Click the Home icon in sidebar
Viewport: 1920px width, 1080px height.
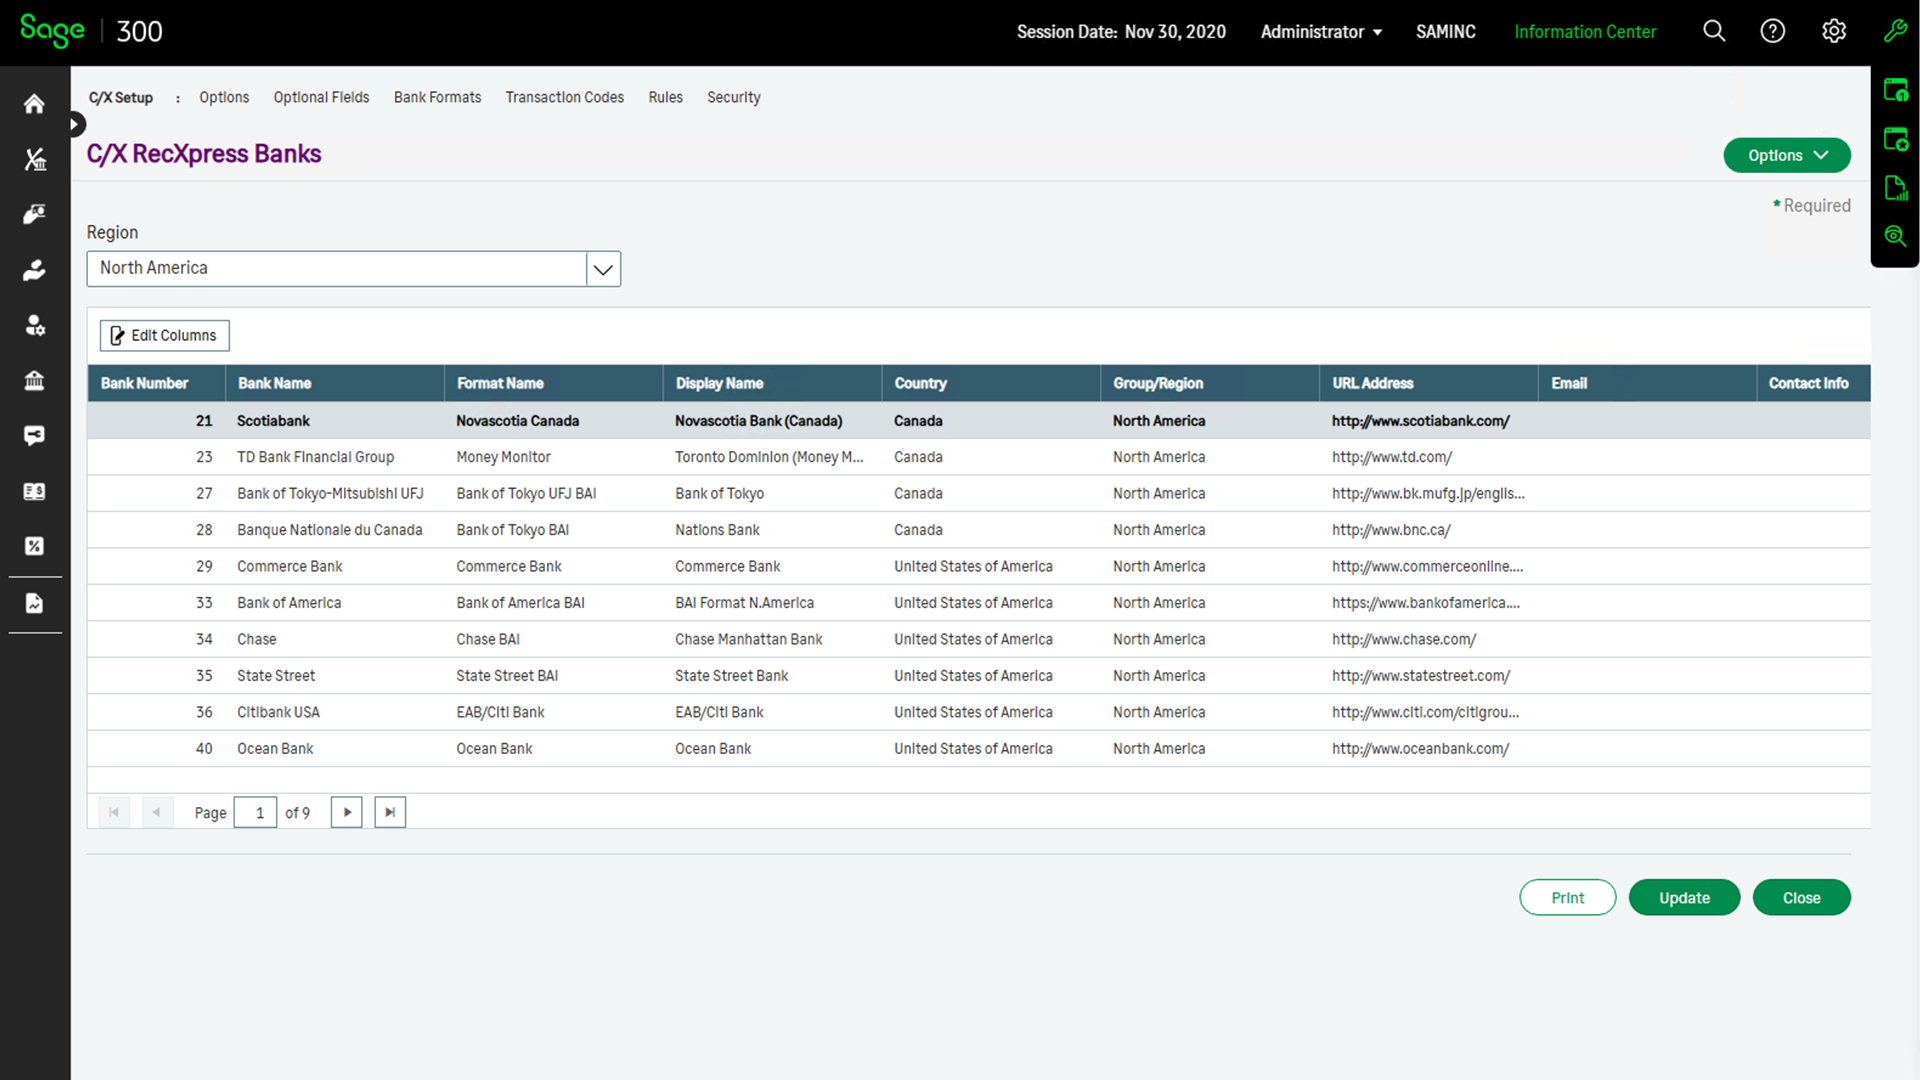pos(34,104)
